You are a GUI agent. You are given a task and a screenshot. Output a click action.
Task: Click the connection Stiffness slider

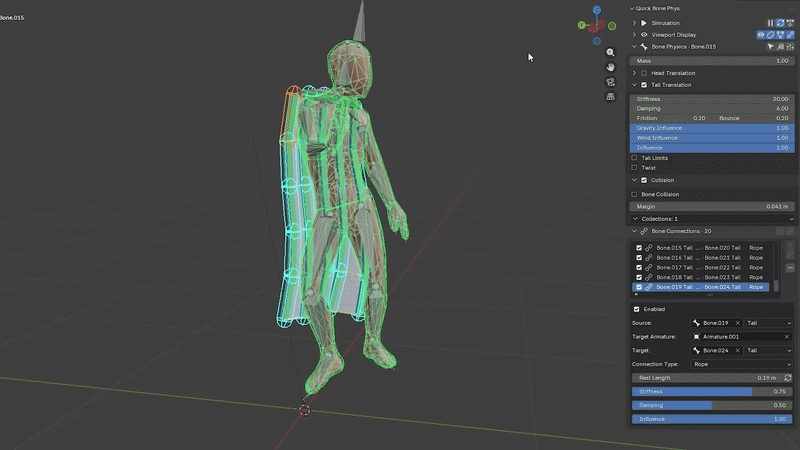712,392
